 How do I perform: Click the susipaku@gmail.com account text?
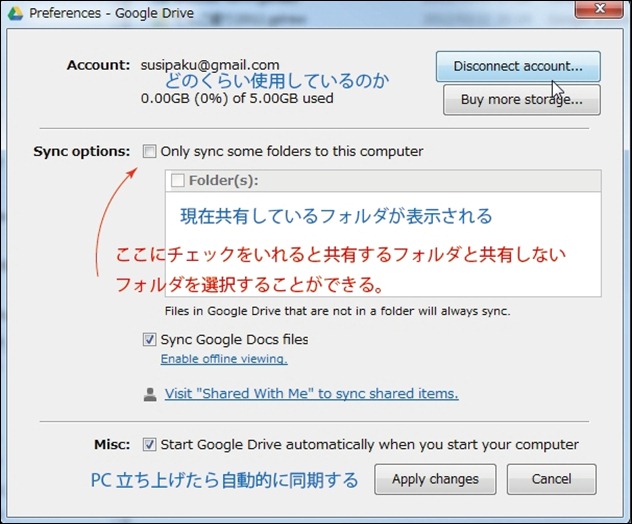(210, 65)
